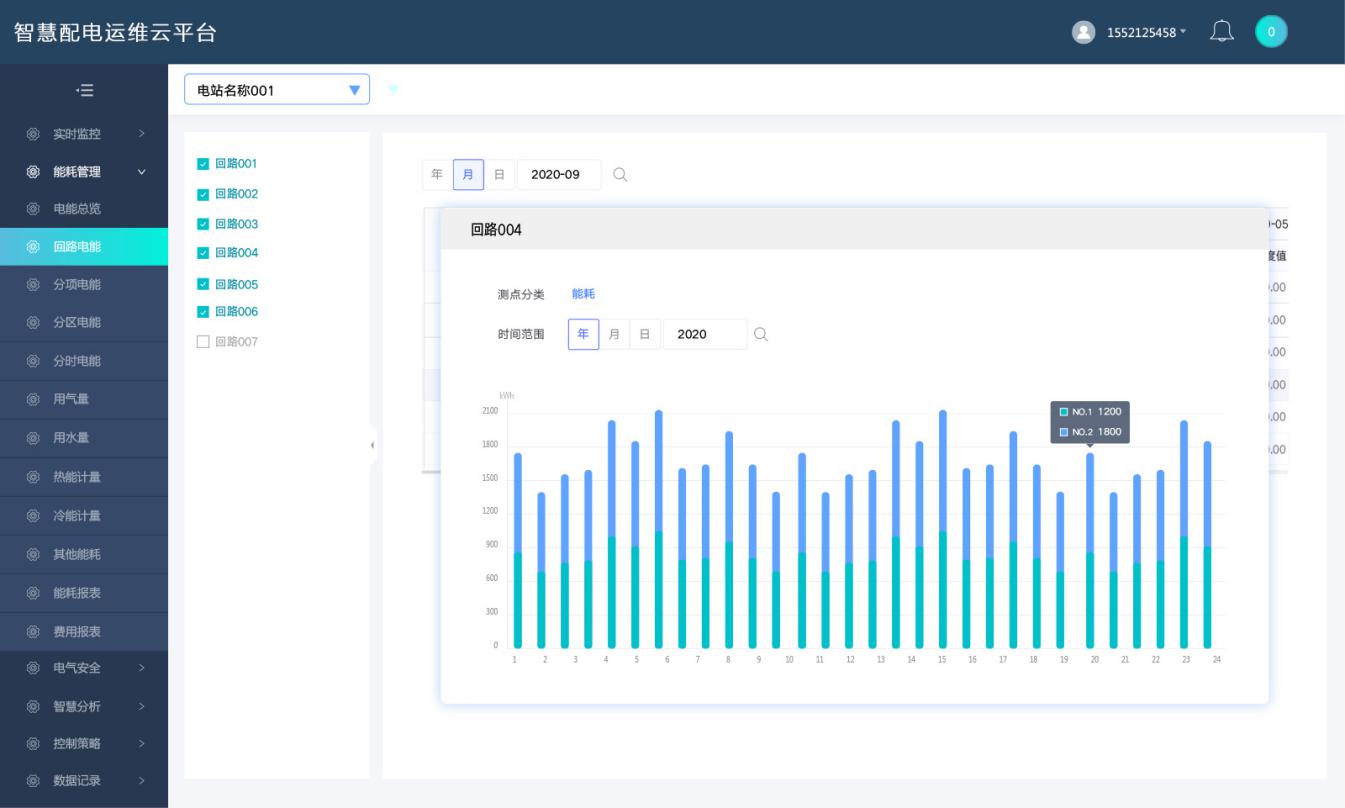Click the gear icon beside 回路电能
1345x808 pixels.
click(33, 247)
